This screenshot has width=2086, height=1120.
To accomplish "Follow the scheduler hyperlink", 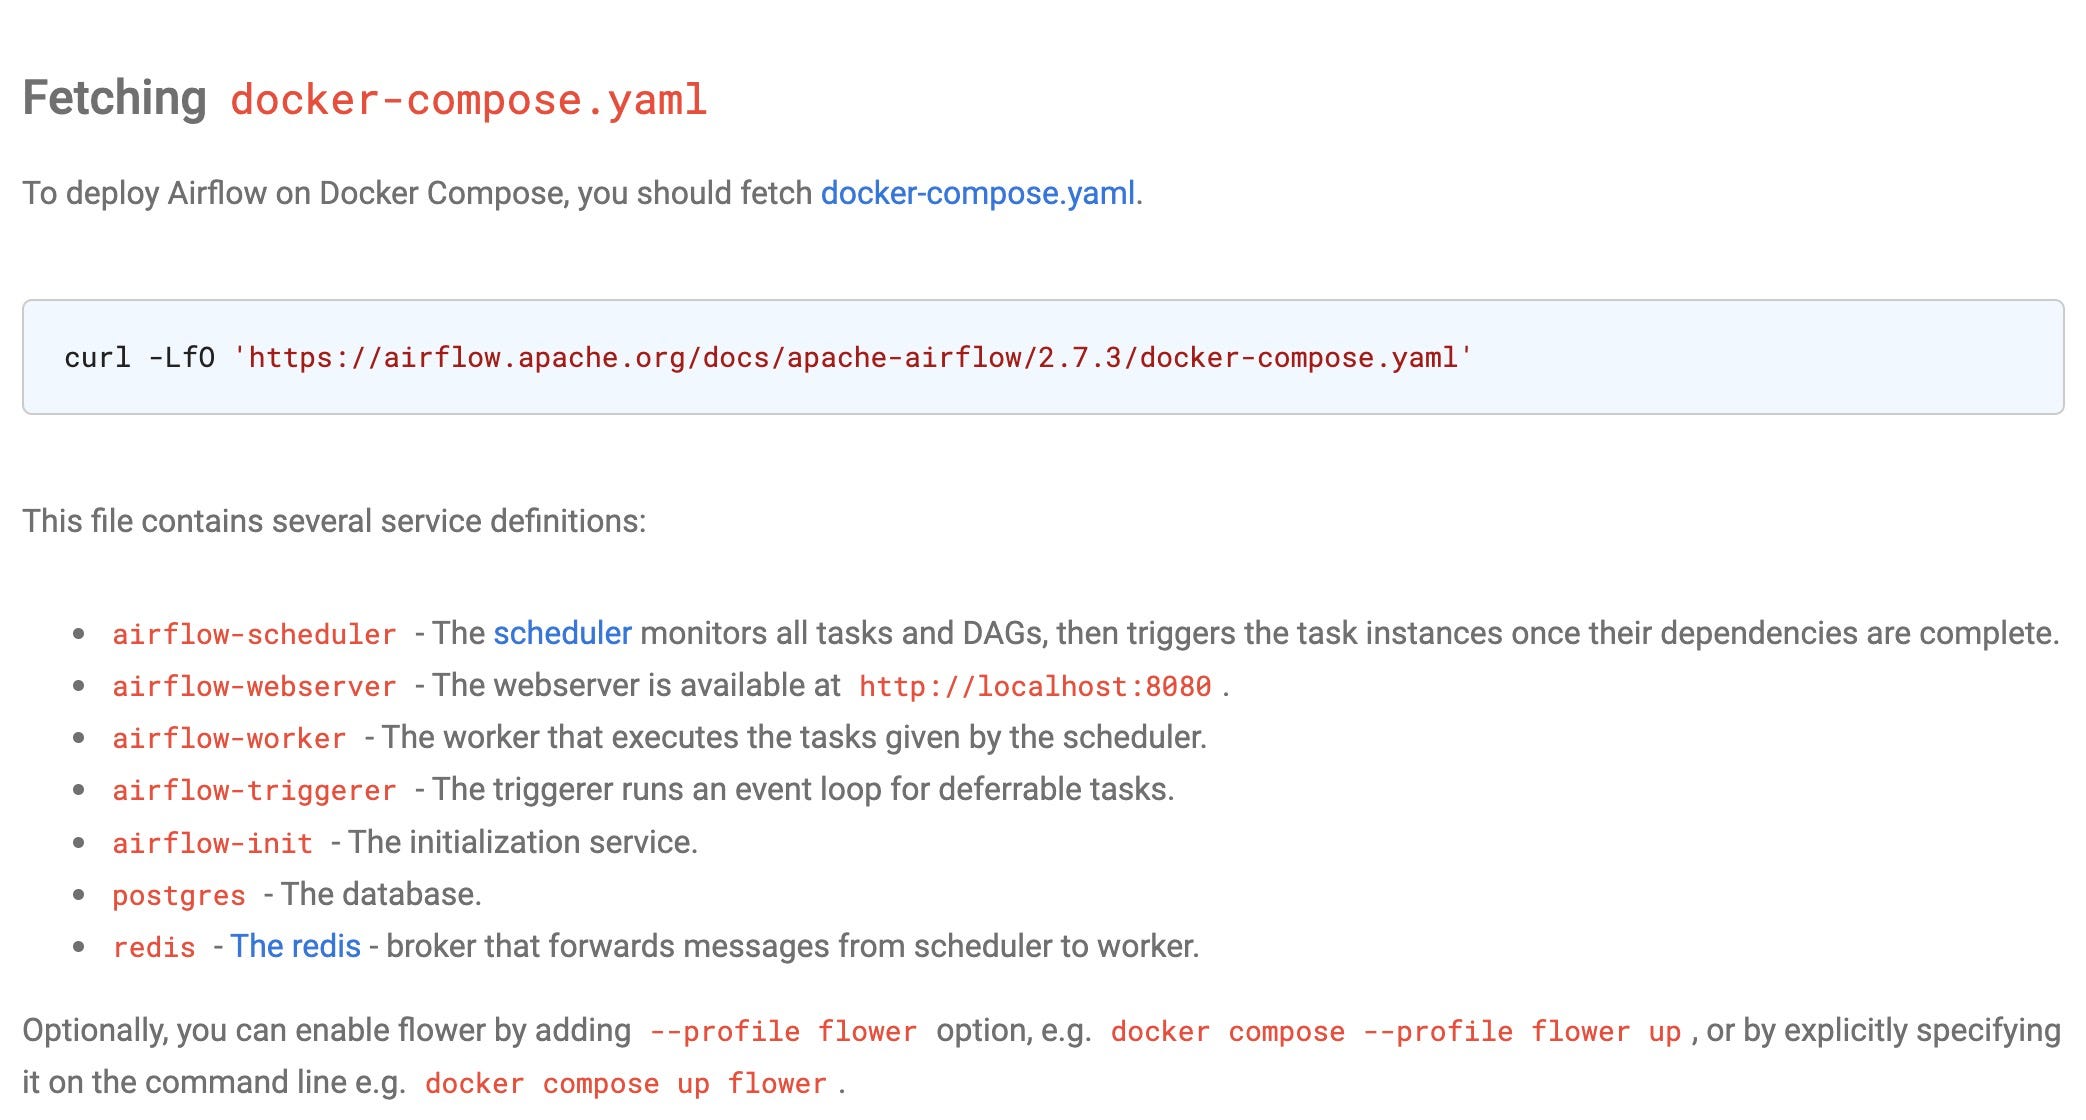I will (562, 633).
